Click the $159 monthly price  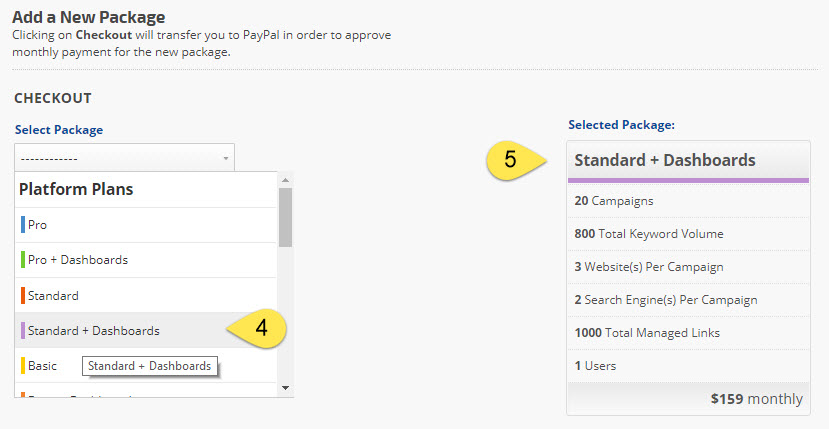point(756,399)
